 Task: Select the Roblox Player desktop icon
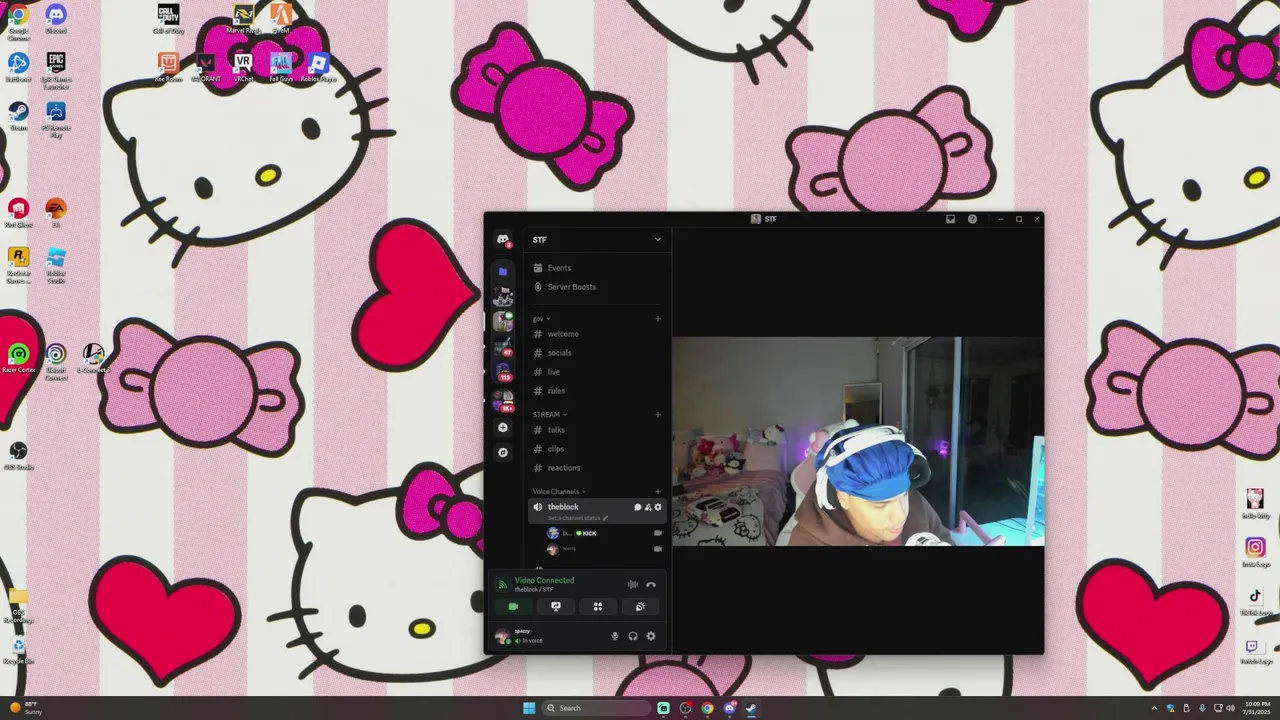pyautogui.click(x=318, y=68)
